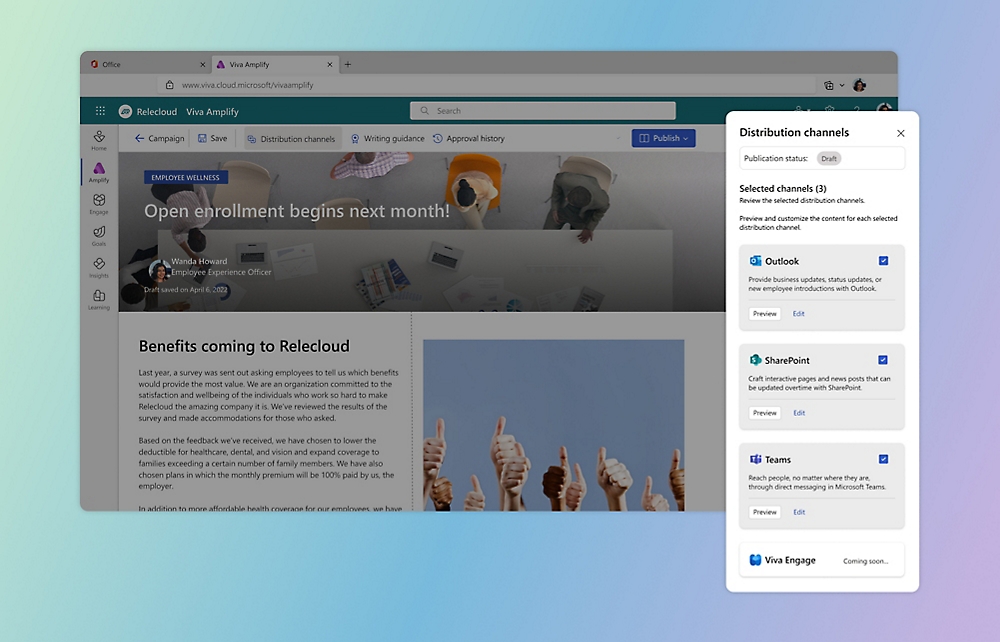Click the 'Benefits coming to Relecloud' heading

point(244,346)
